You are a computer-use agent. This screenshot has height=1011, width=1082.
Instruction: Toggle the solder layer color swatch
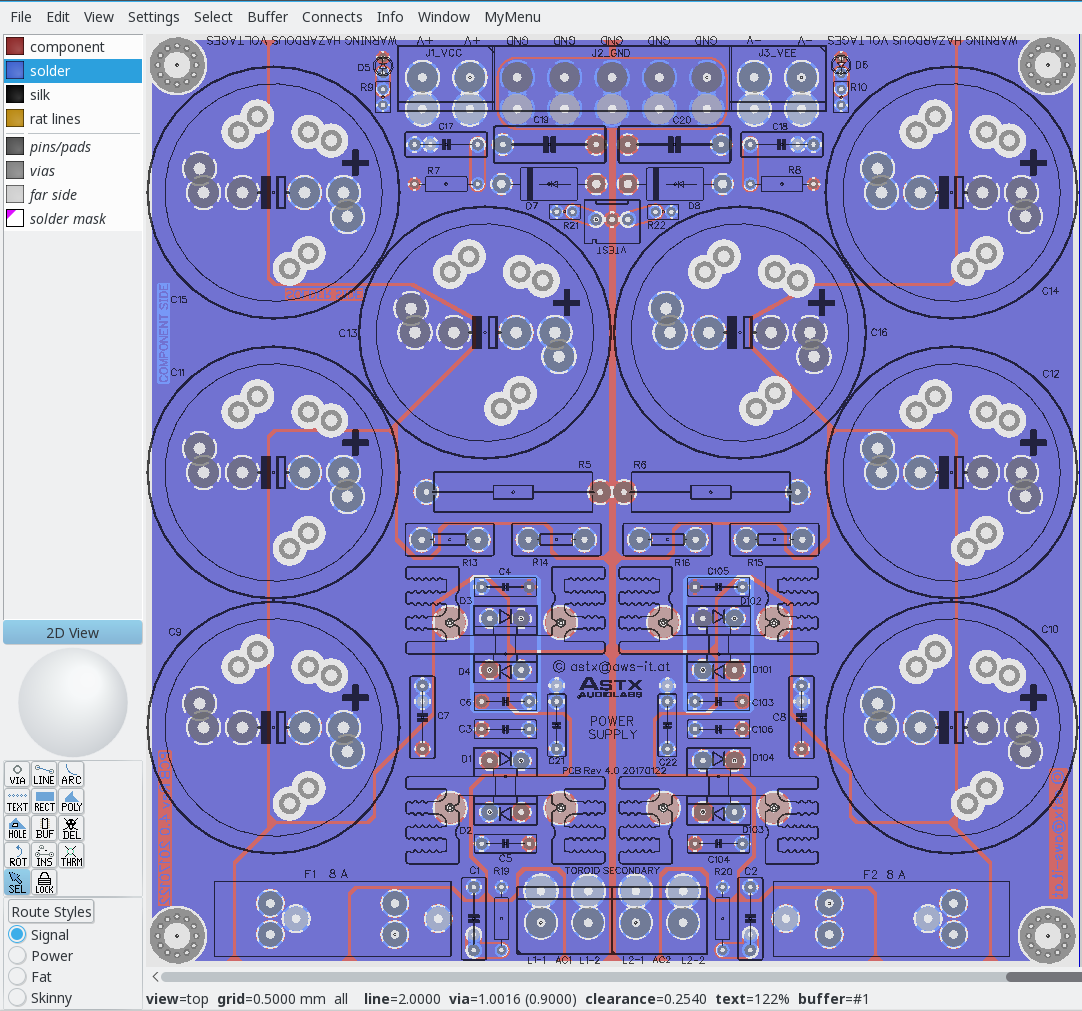15,70
